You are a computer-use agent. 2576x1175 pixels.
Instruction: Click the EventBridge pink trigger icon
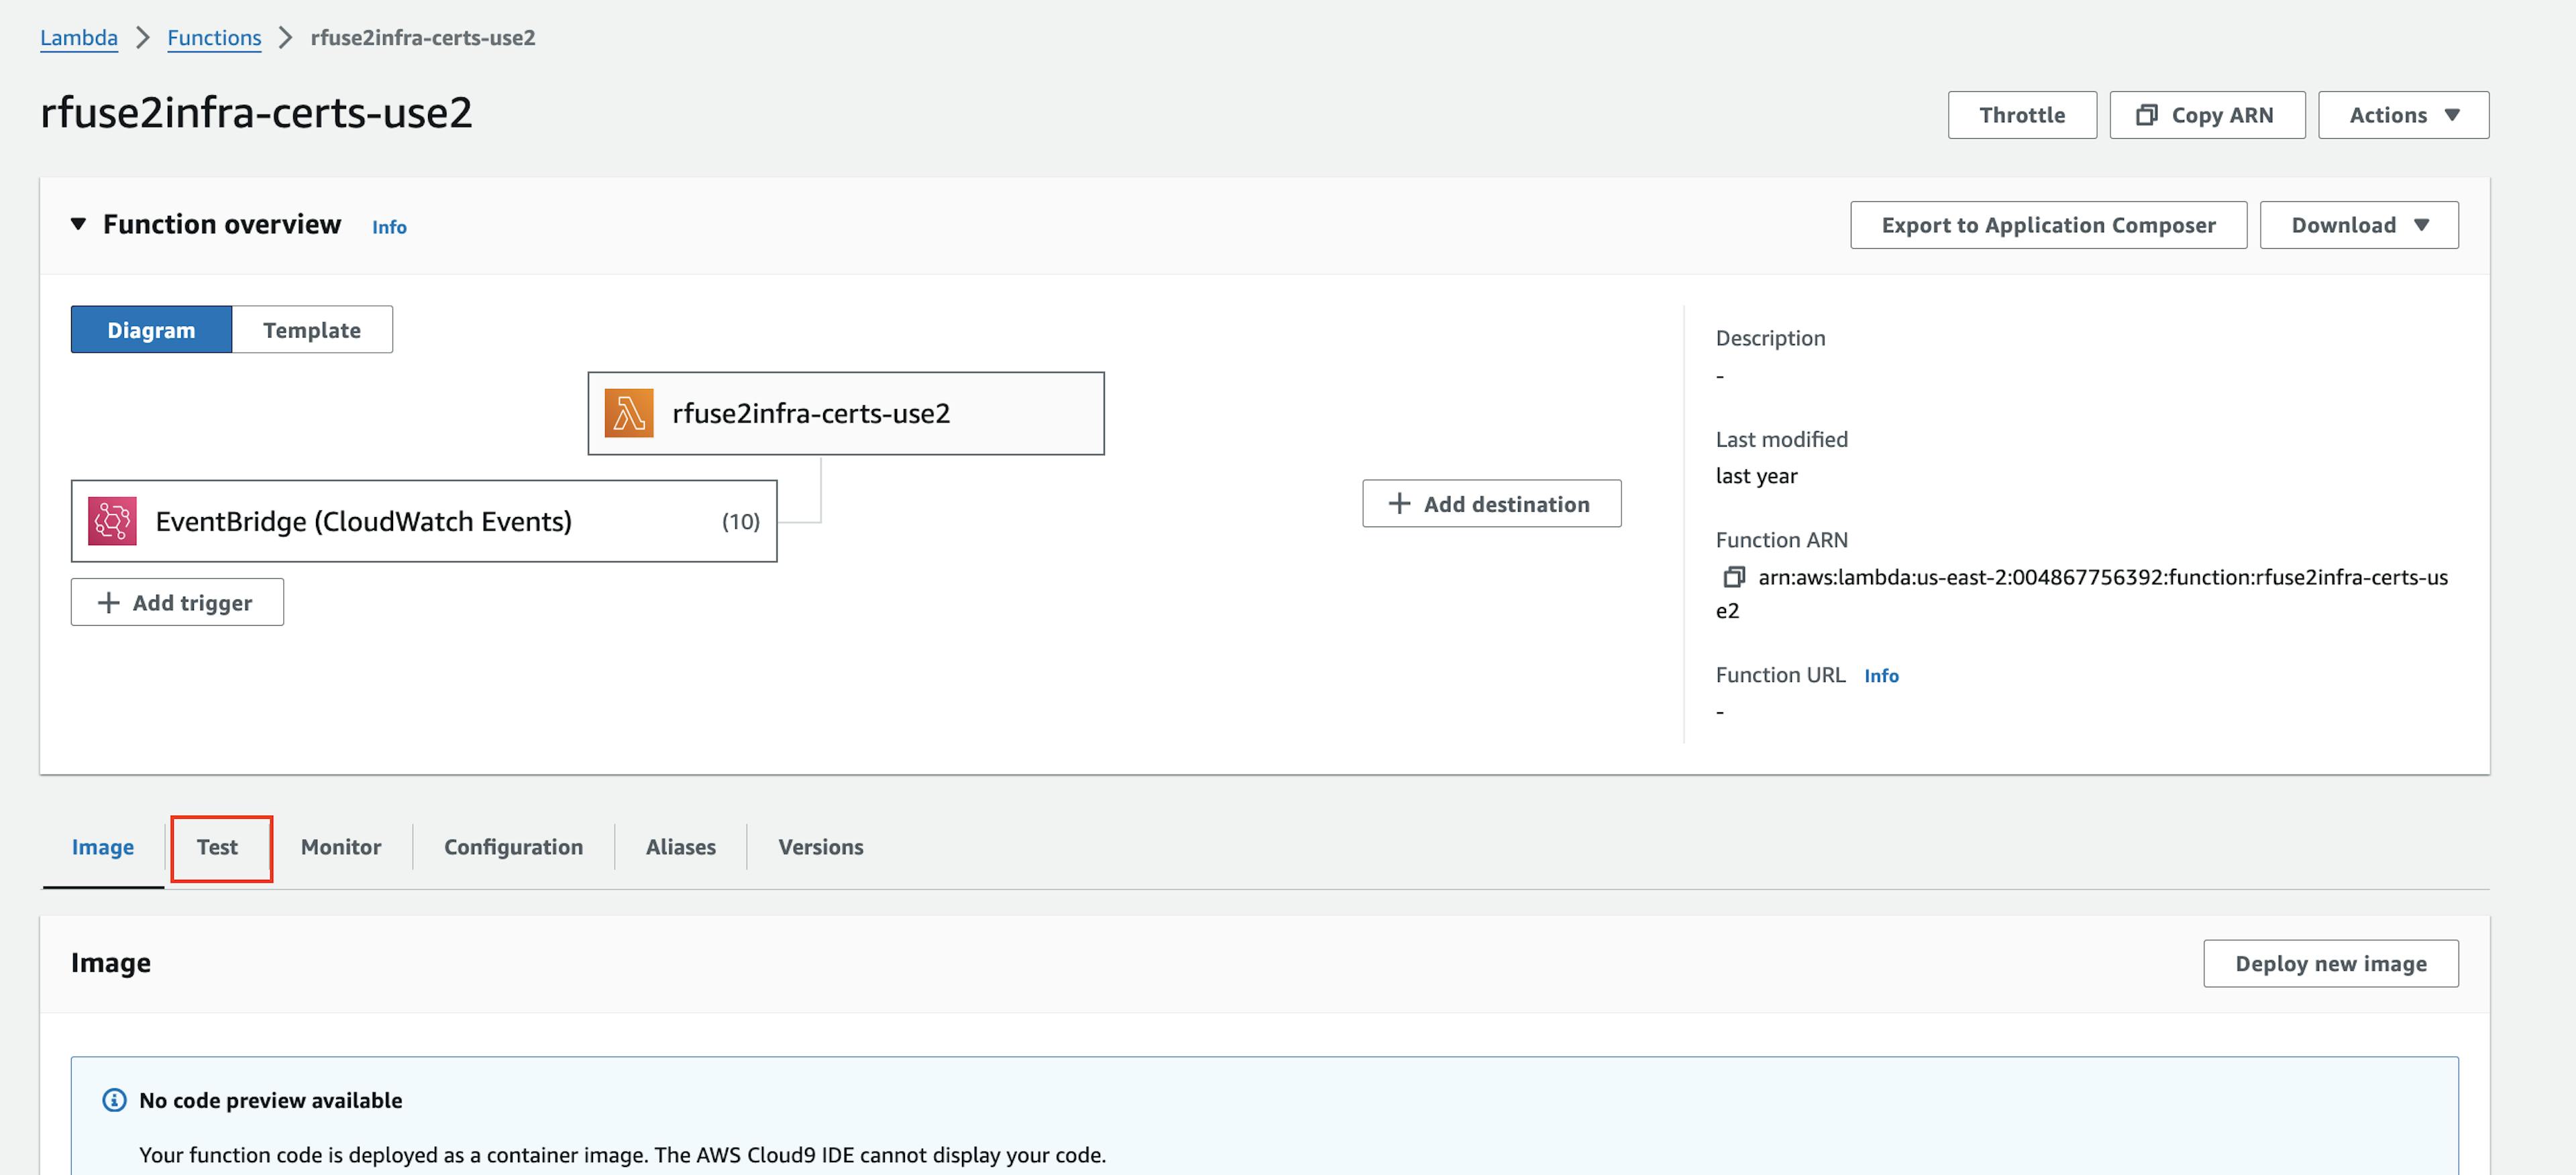(112, 521)
